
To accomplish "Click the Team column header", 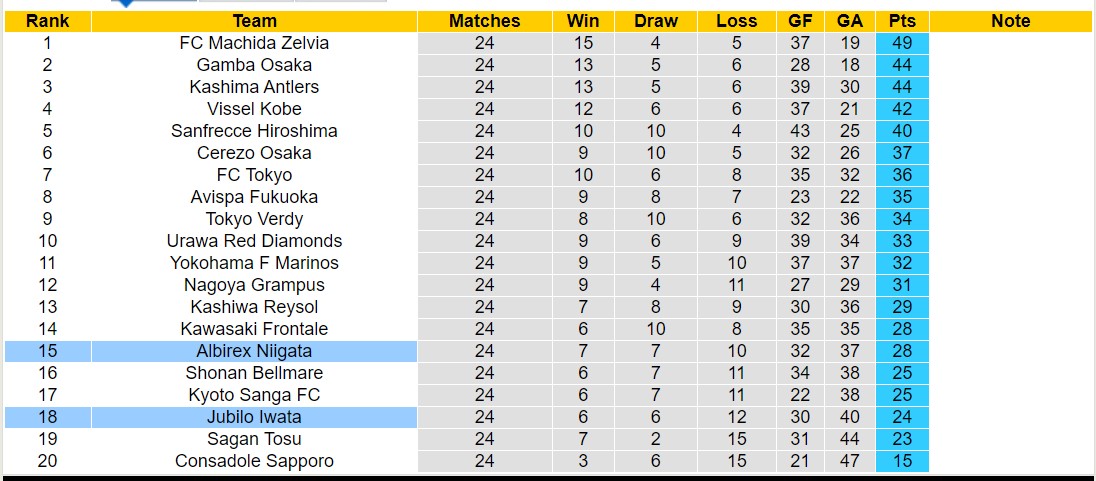I will 254,21.
